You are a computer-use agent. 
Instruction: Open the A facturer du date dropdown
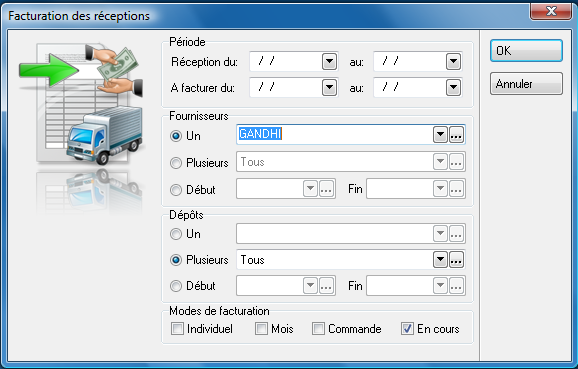pos(329,88)
